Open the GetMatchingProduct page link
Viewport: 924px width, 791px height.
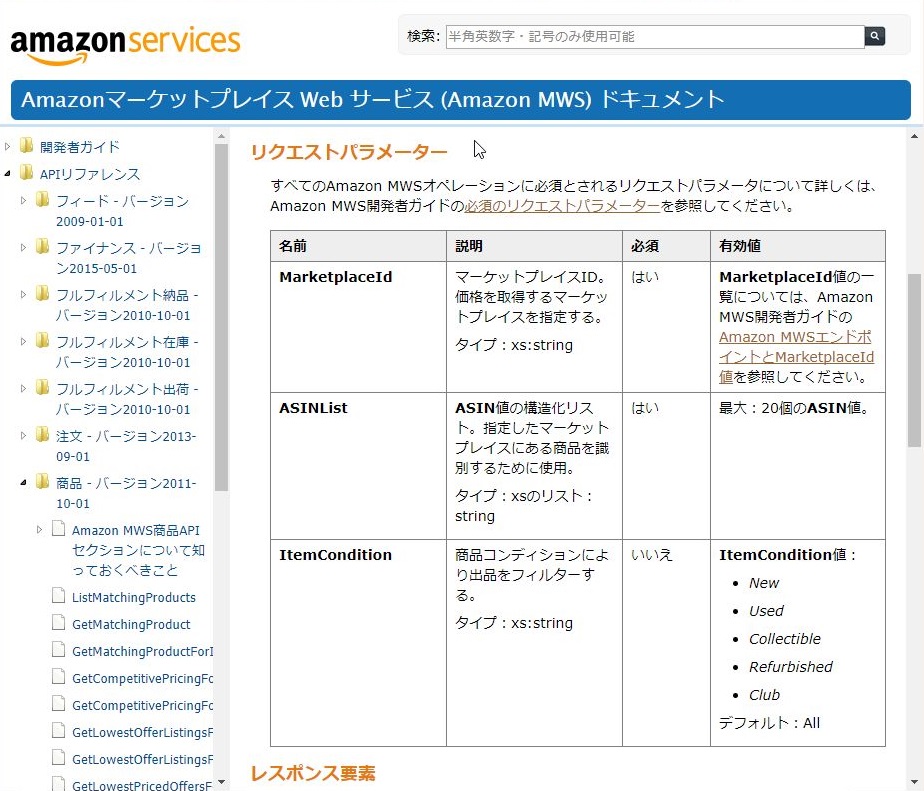point(131,624)
